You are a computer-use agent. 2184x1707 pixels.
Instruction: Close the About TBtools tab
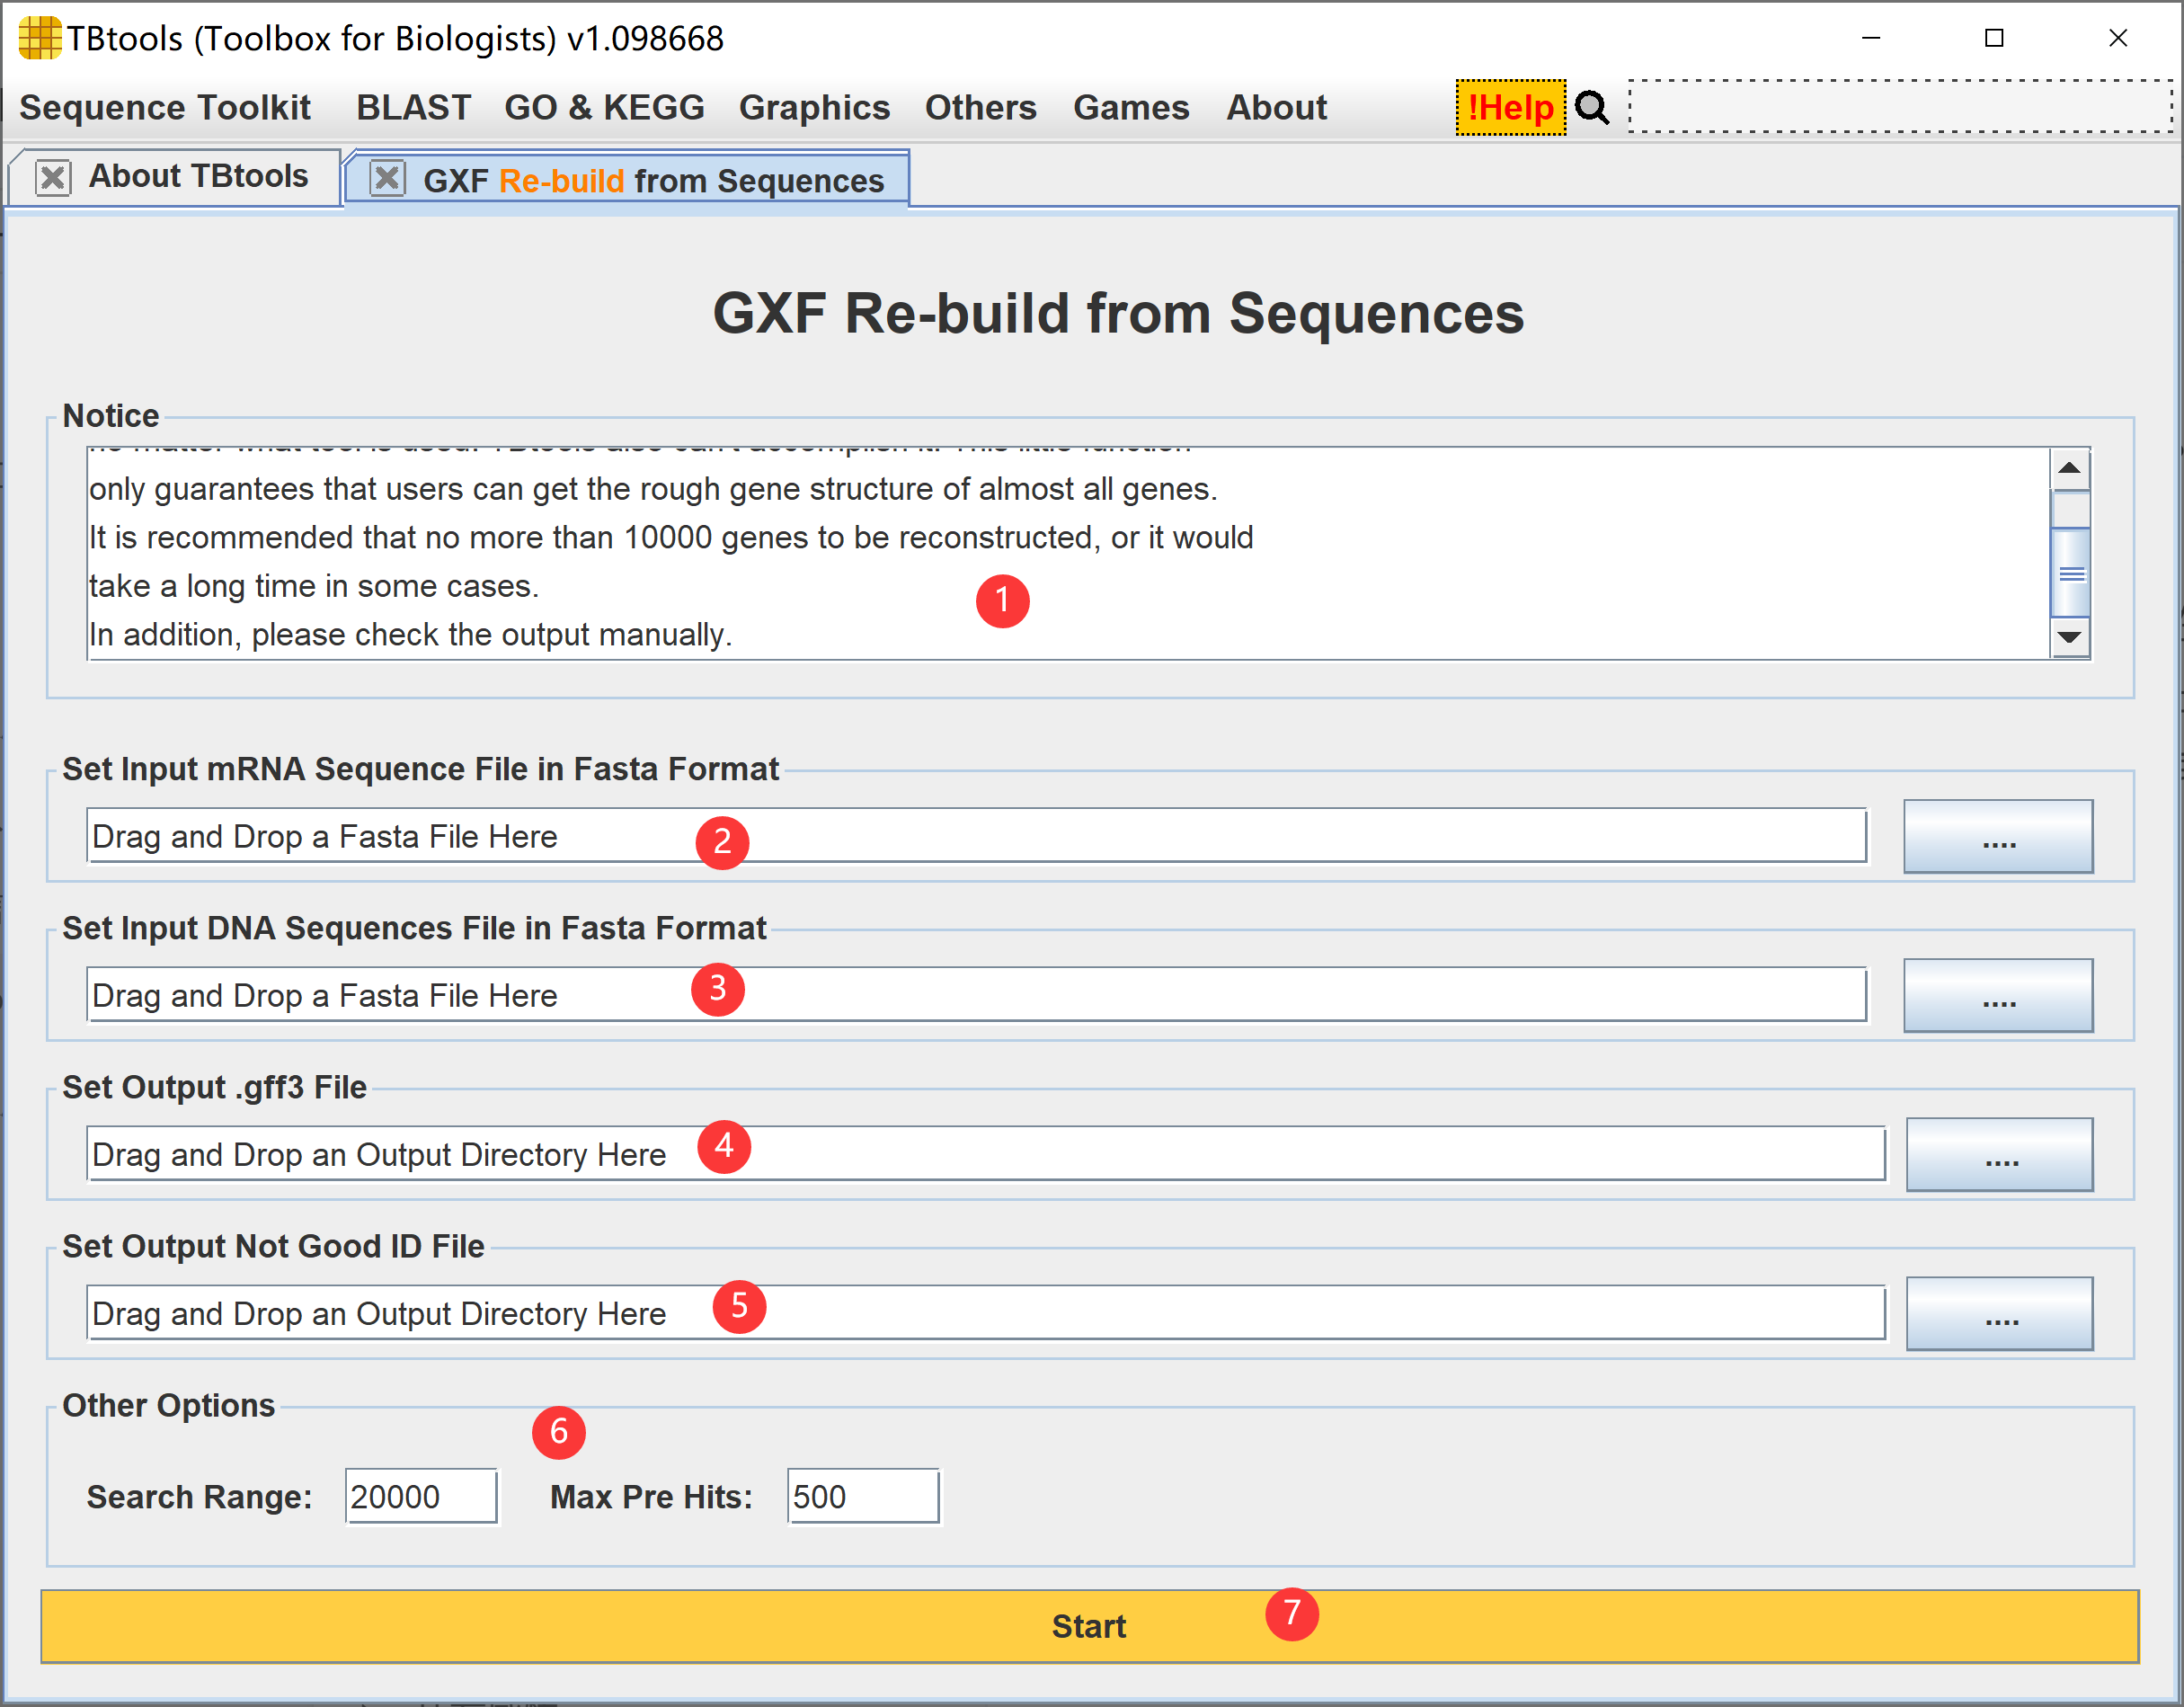pyautogui.click(x=53, y=178)
